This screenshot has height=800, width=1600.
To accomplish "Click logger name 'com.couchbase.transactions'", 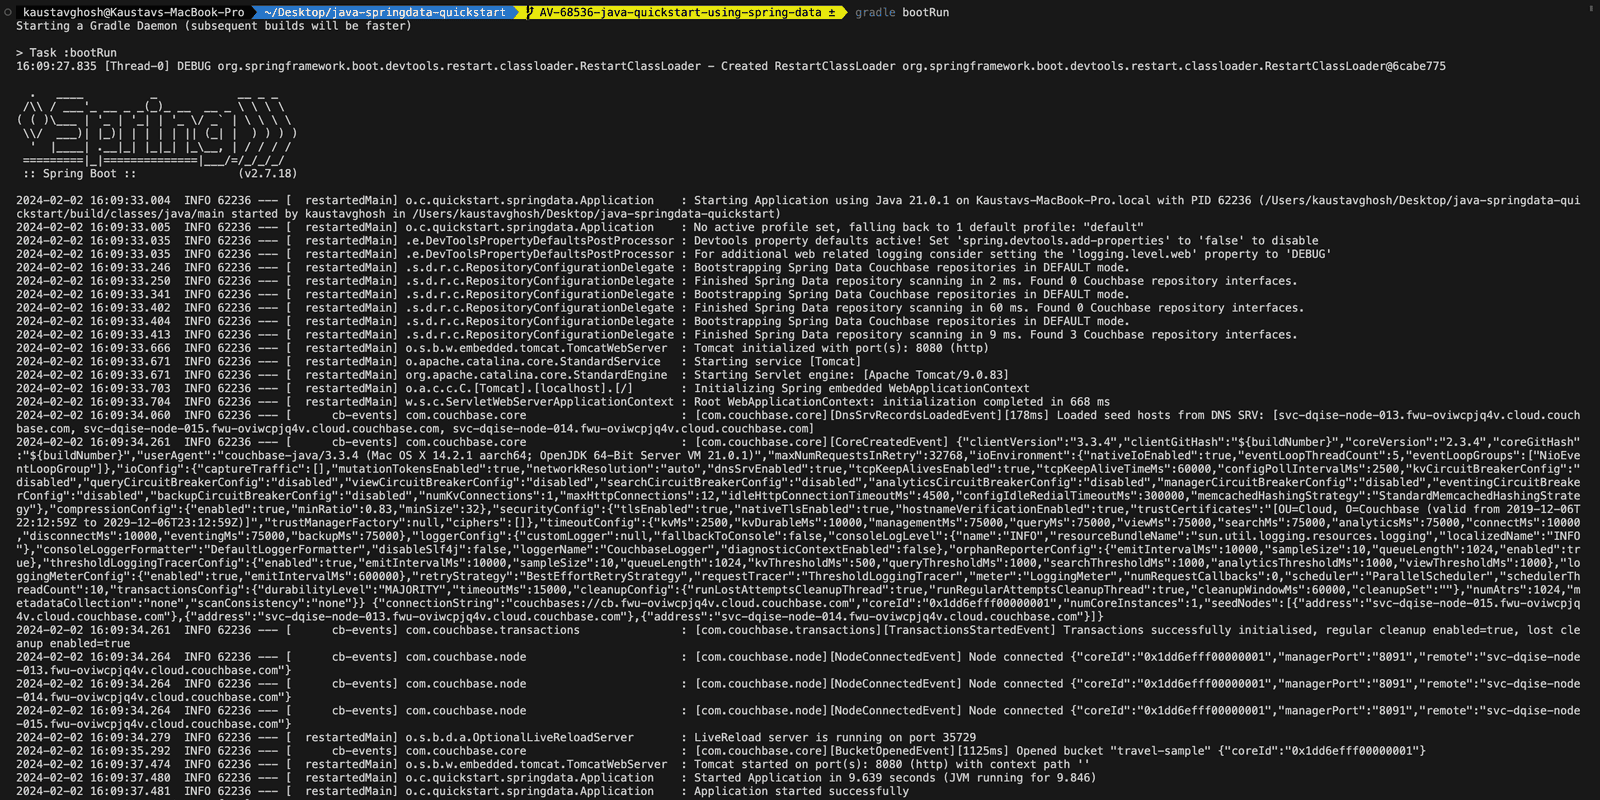I will 492,630.
